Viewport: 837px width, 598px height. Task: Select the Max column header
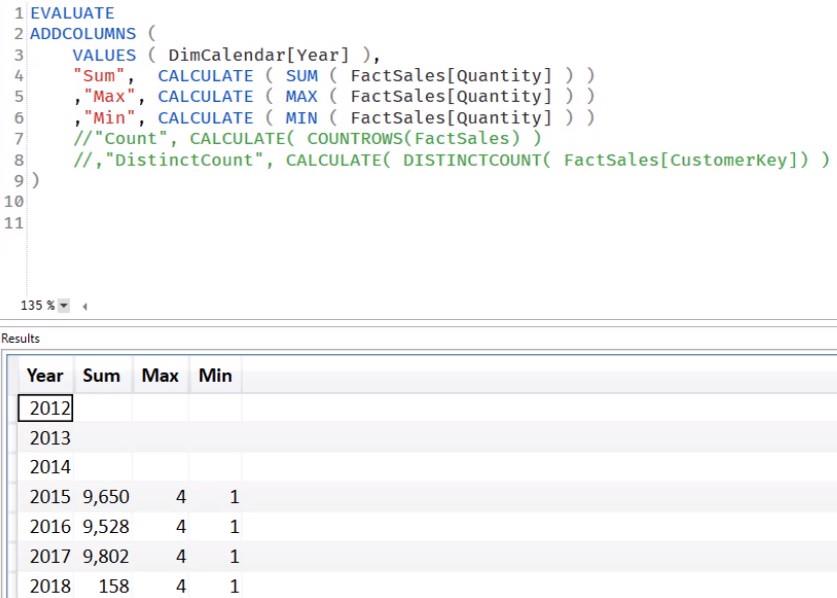click(160, 376)
